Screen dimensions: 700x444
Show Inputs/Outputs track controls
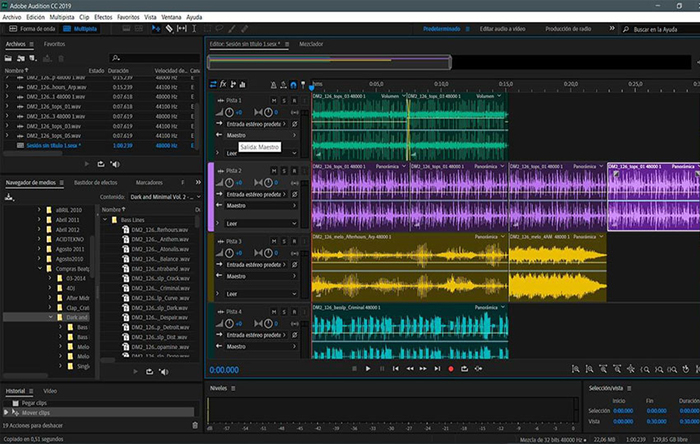[x=213, y=84]
